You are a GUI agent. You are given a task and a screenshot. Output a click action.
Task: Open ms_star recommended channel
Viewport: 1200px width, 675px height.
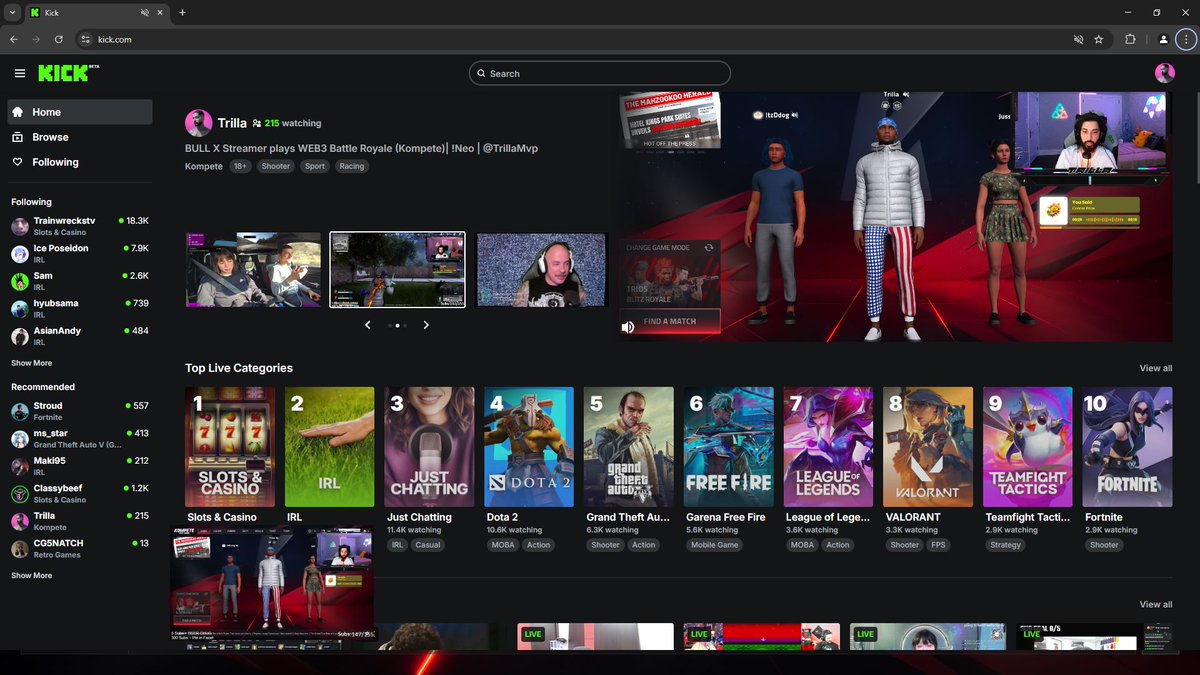point(80,439)
